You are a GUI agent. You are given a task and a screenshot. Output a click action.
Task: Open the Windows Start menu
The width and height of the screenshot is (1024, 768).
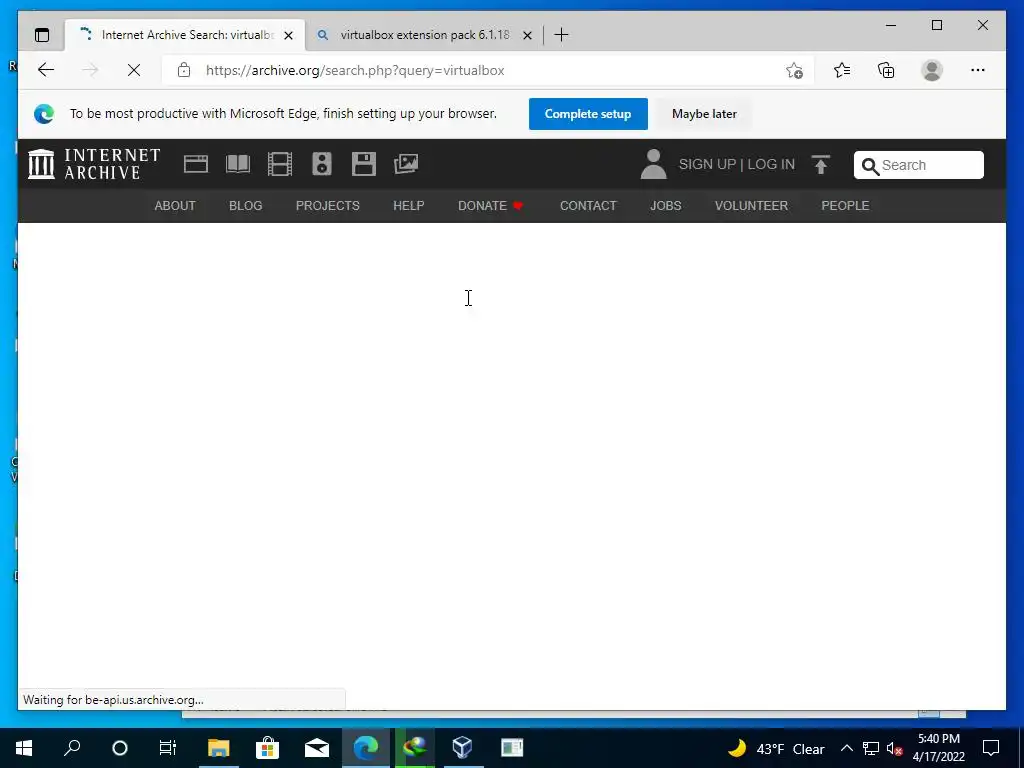tap(24, 748)
